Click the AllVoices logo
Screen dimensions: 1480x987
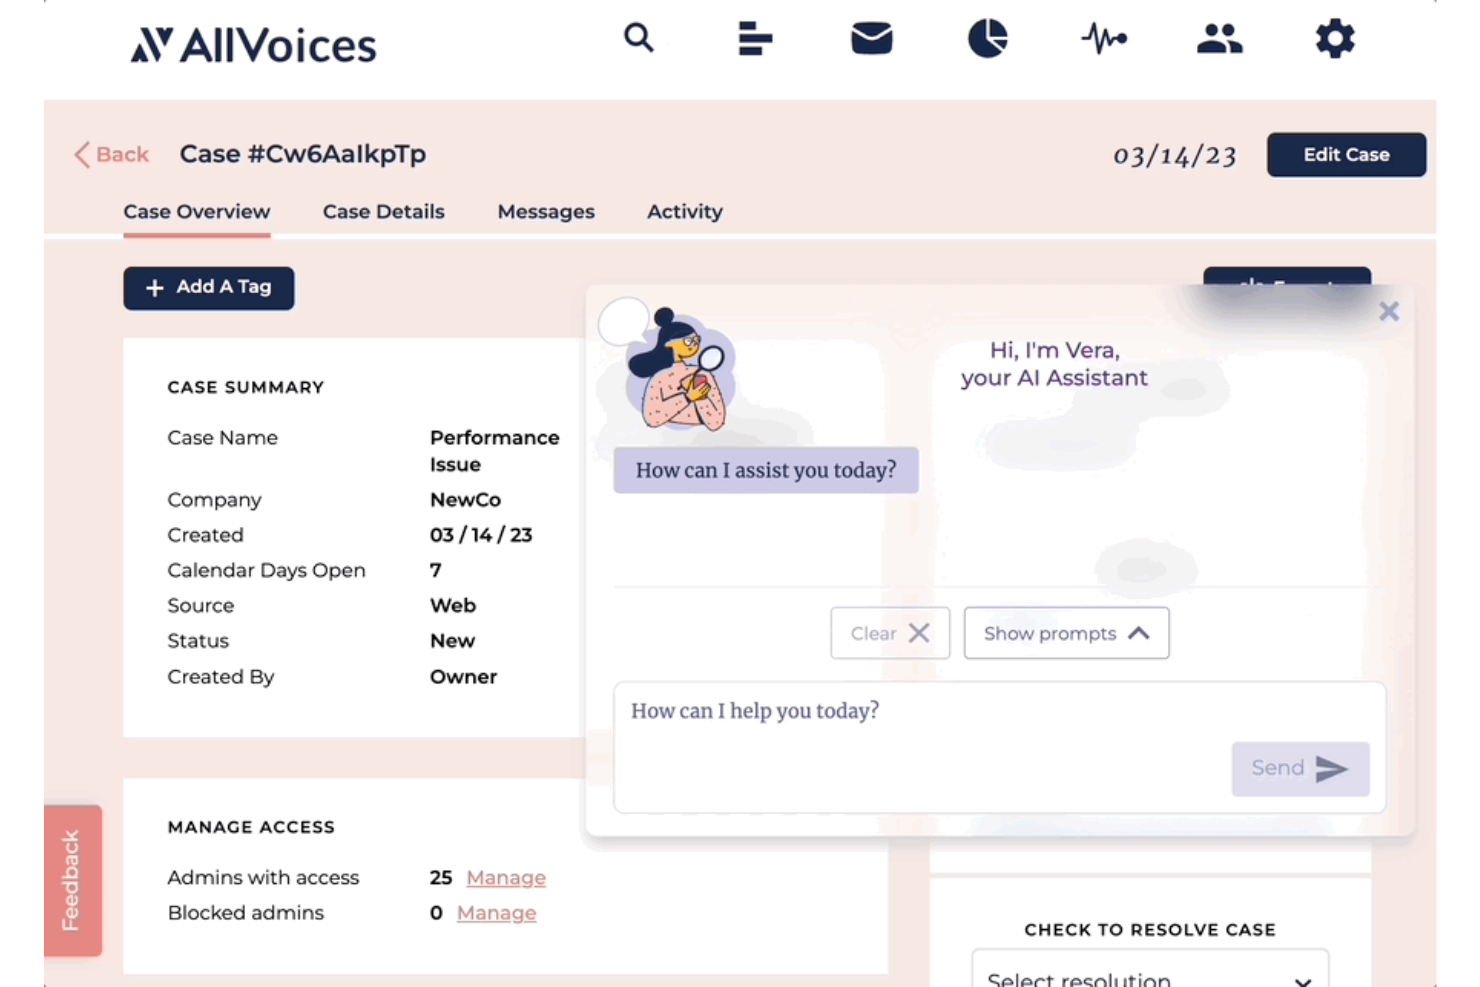(252, 44)
